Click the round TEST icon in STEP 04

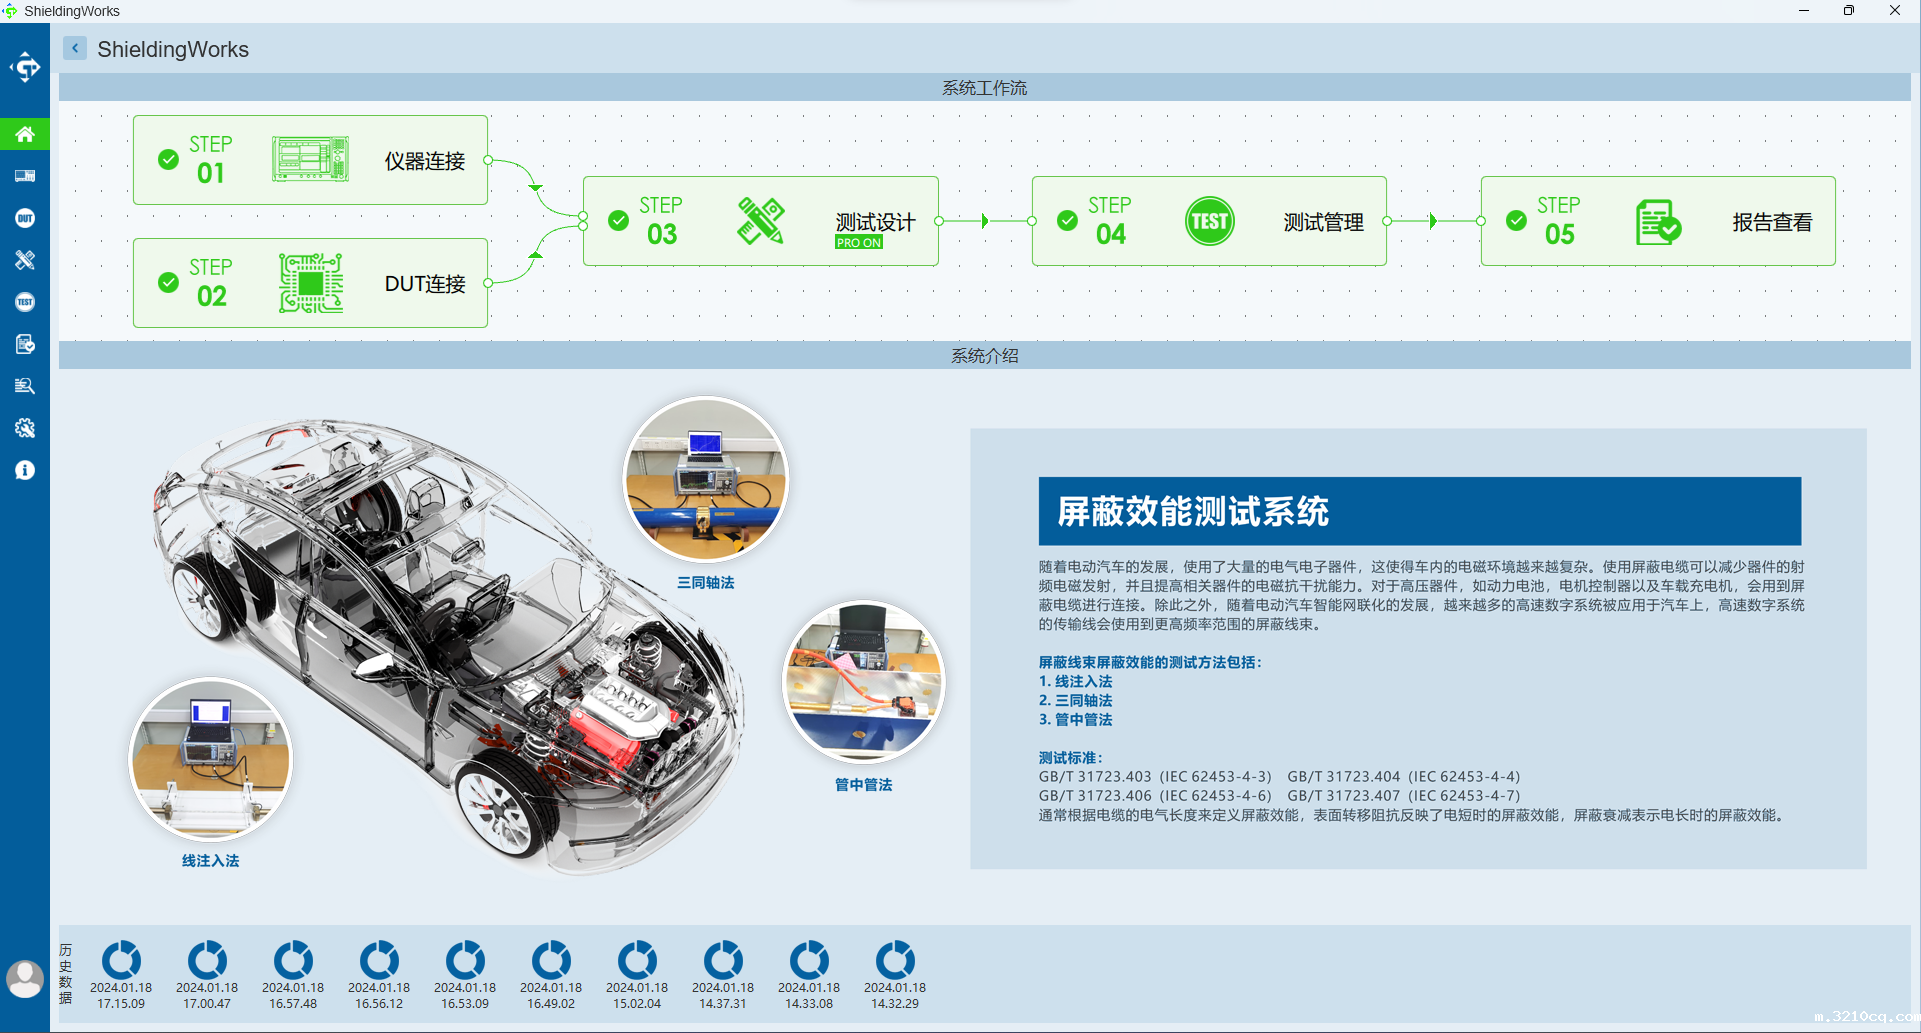pyautogui.click(x=1210, y=221)
